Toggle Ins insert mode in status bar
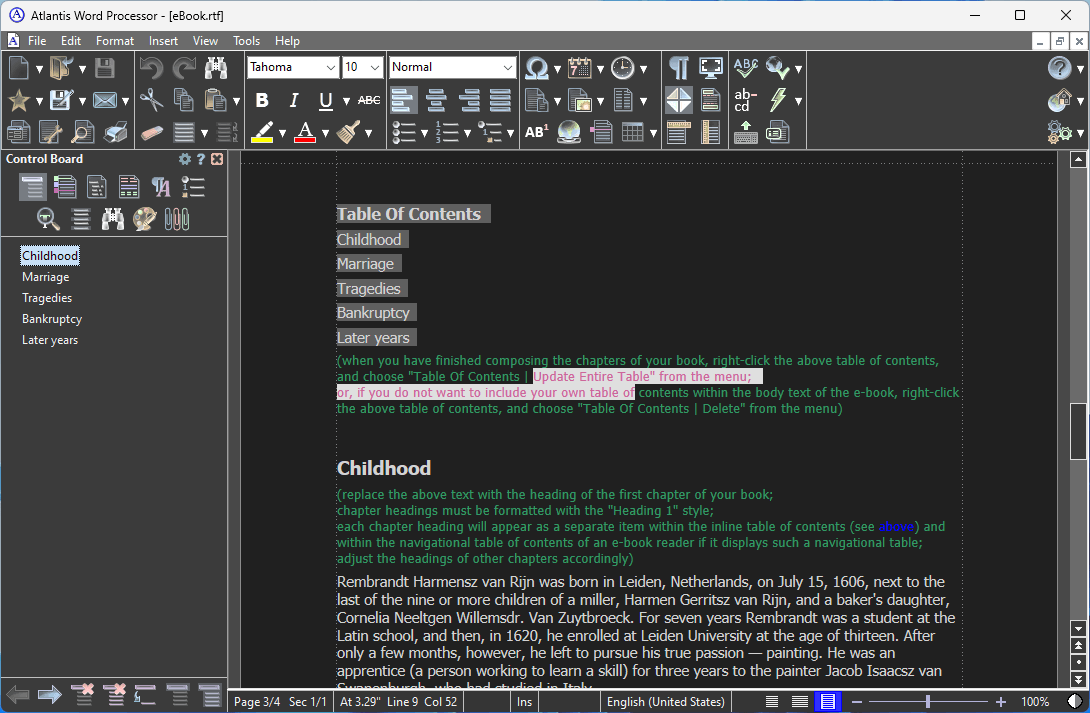1090x713 pixels. pyautogui.click(x=524, y=702)
